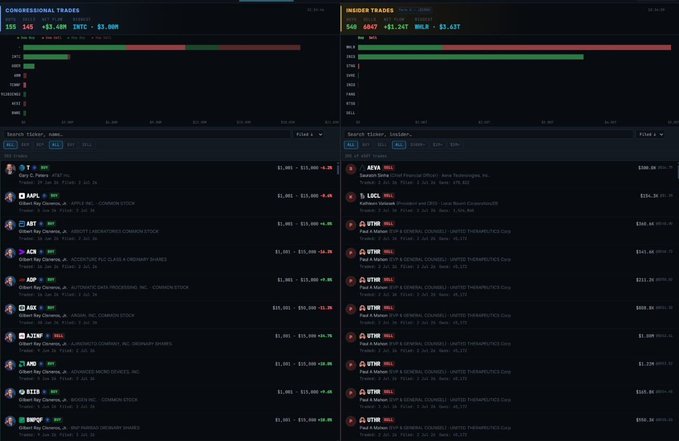The width and height of the screenshot is (679, 441).
Task: Toggle the Sell legend item in Insider chart
Action: (372, 38)
